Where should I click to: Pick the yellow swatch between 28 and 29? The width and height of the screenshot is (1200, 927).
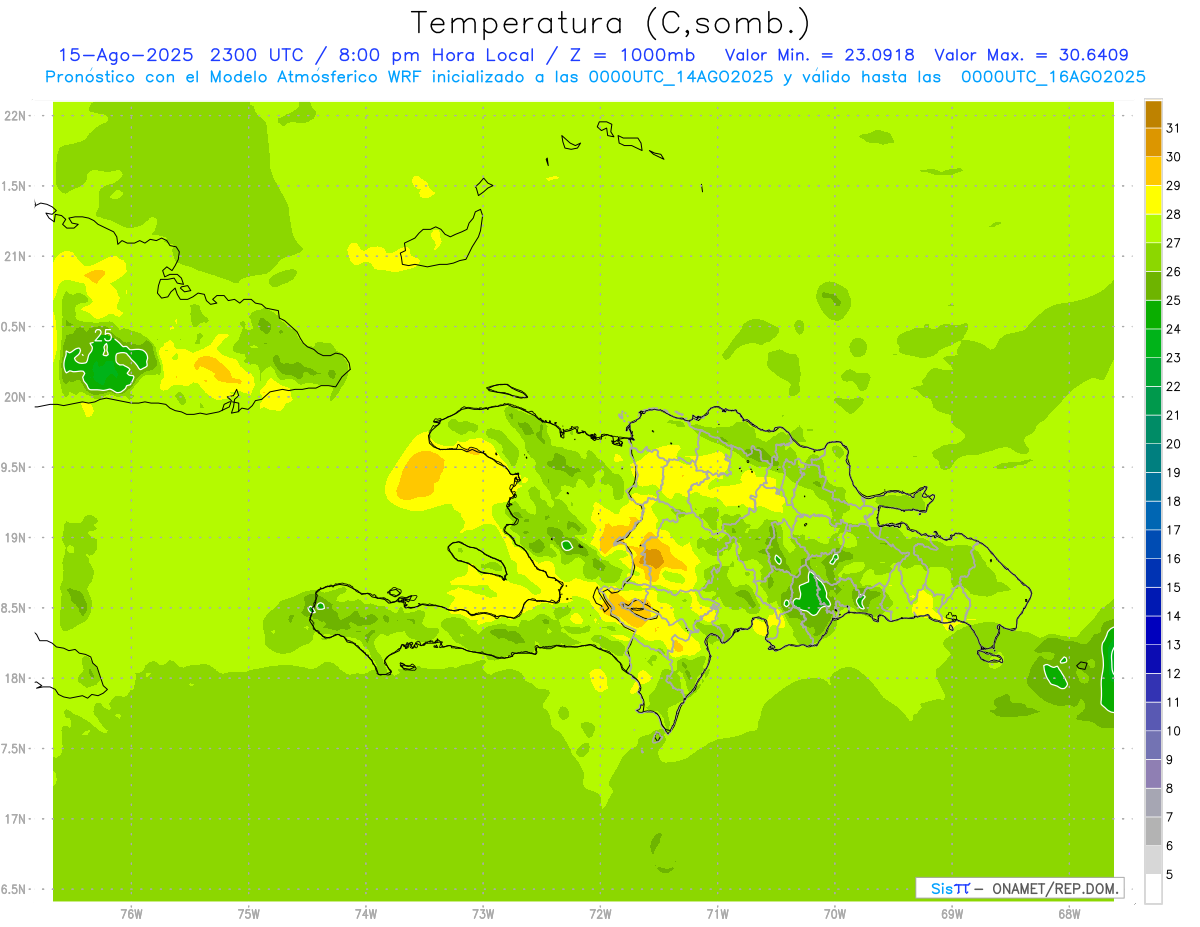(x=1153, y=199)
